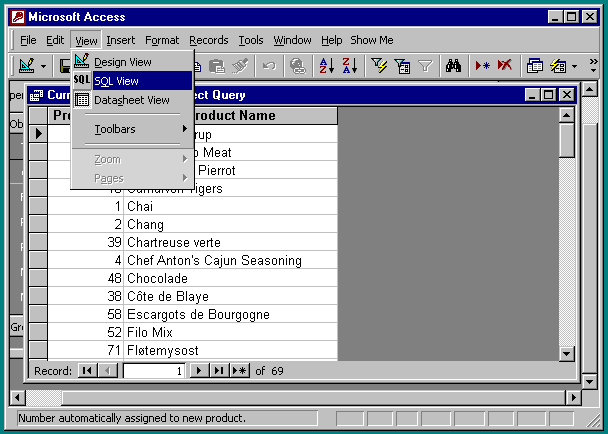
Task: Click the New Object AutoForm icon
Action: [x=558, y=66]
